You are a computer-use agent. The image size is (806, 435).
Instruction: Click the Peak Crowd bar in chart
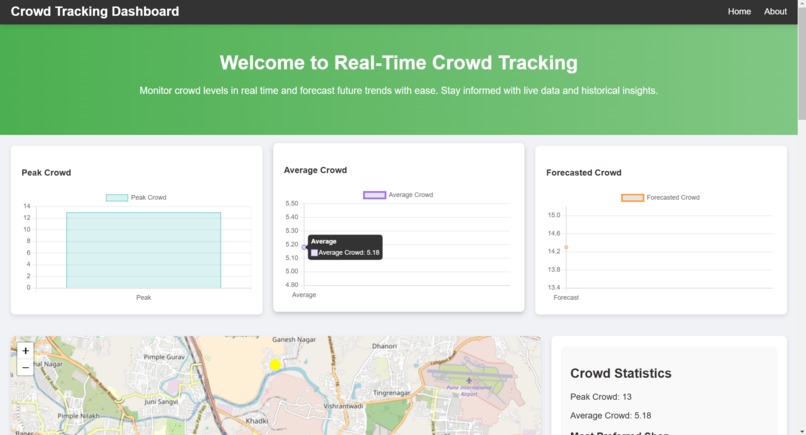(x=143, y=250)
